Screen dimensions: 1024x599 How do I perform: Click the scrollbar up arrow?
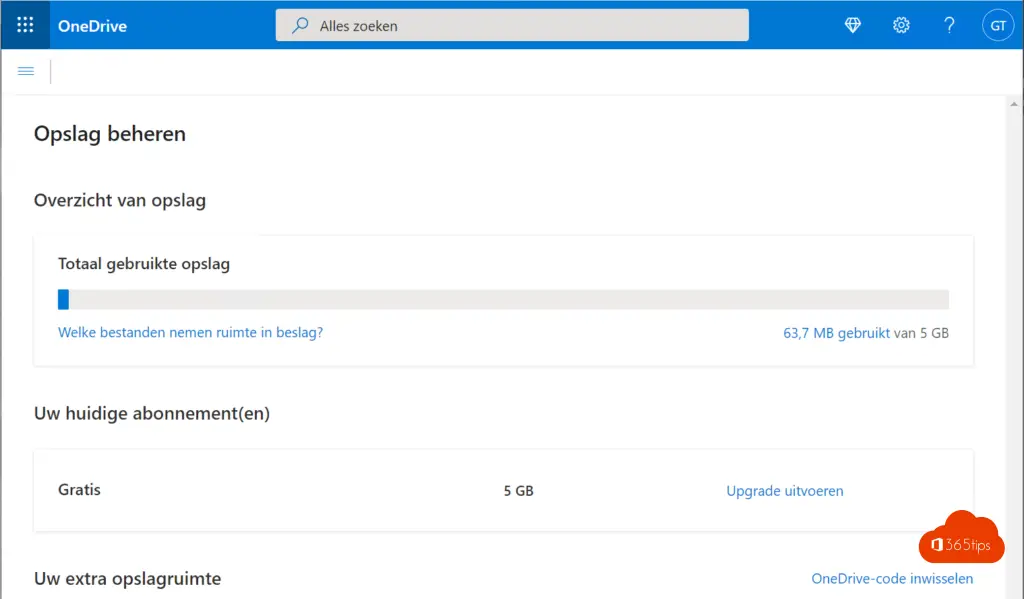click(x=1014, y=105)
